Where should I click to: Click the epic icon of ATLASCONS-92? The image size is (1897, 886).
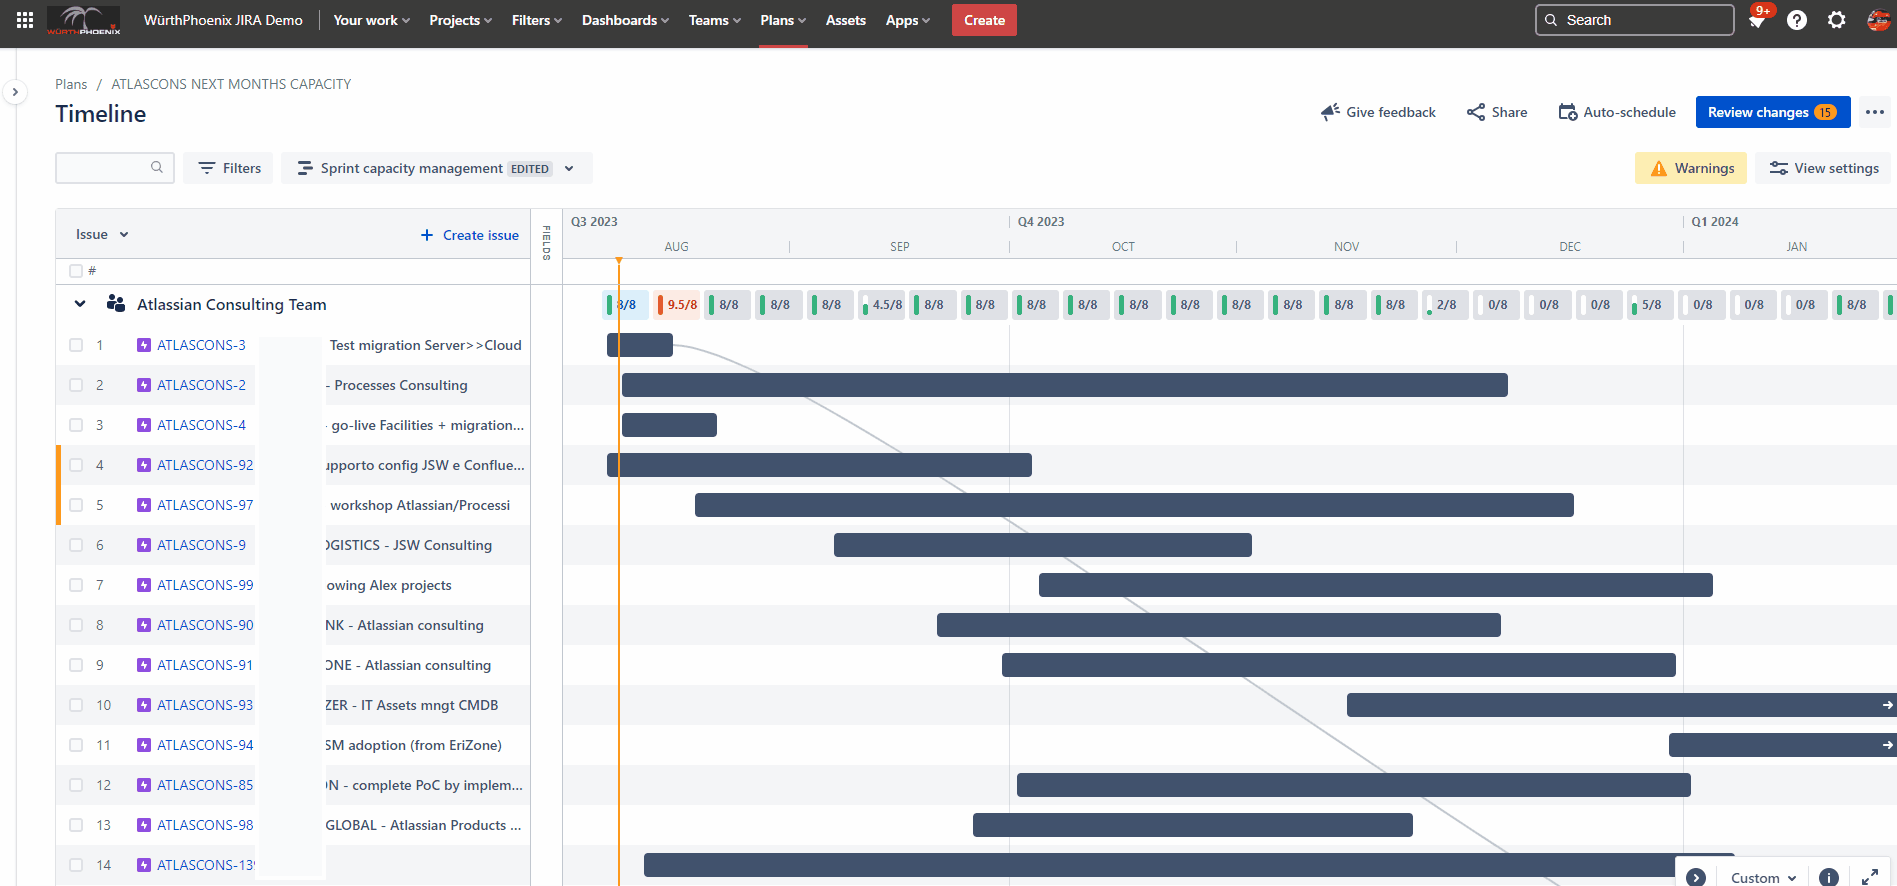pyautogui.click(x=144, y=465)
